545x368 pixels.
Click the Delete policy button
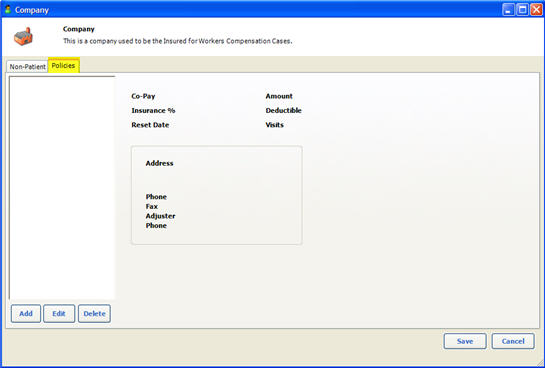(x=94, y=313)
